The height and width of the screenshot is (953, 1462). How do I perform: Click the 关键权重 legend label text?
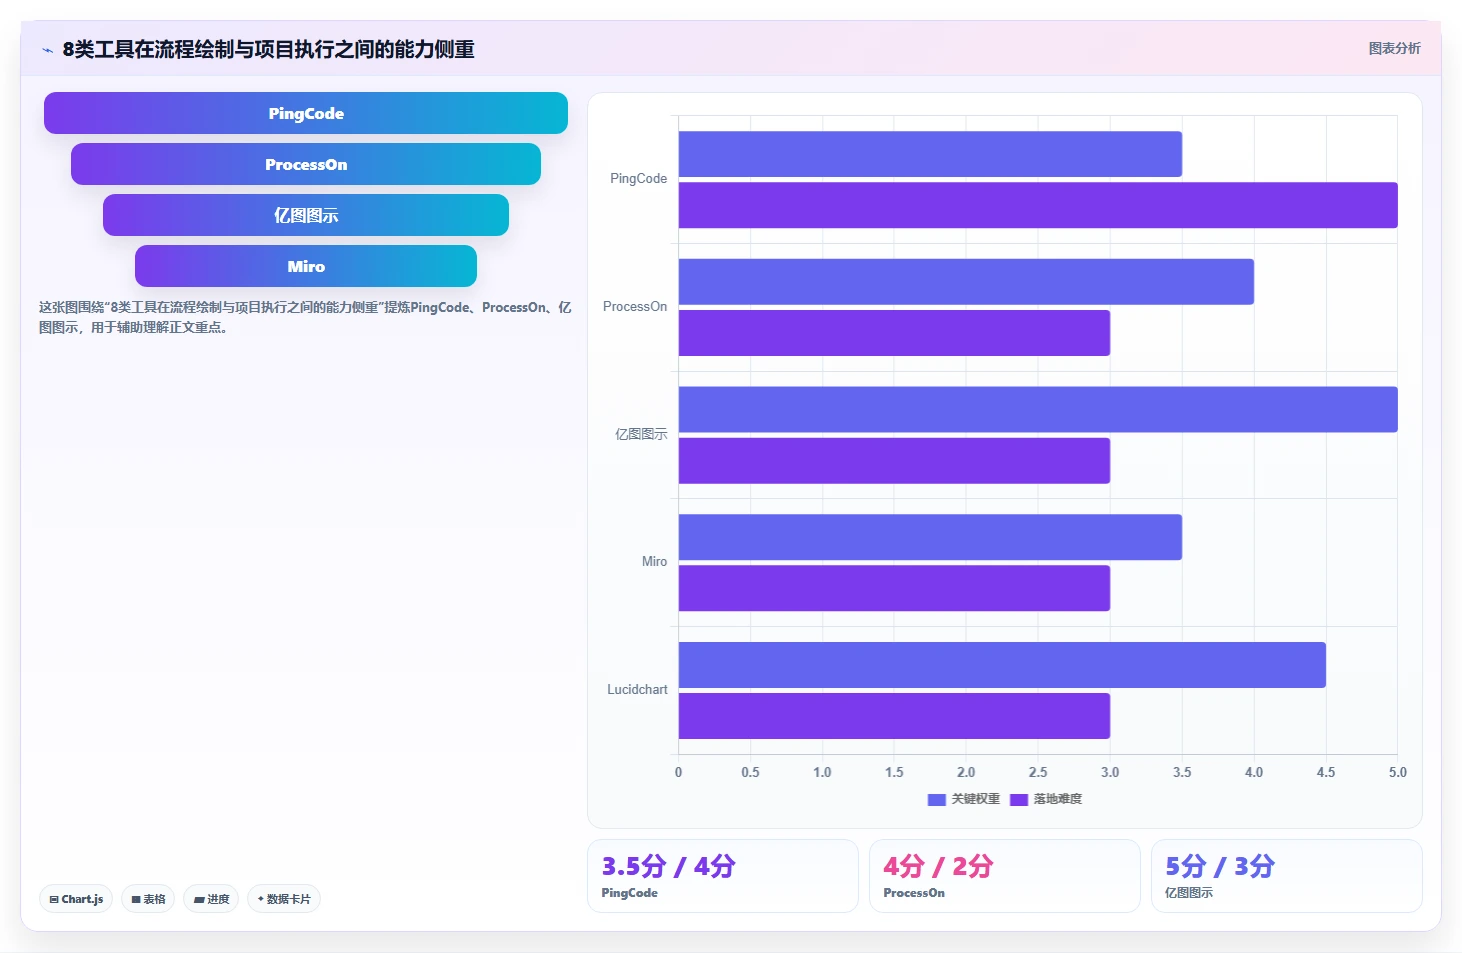click(x=975, y=799)
